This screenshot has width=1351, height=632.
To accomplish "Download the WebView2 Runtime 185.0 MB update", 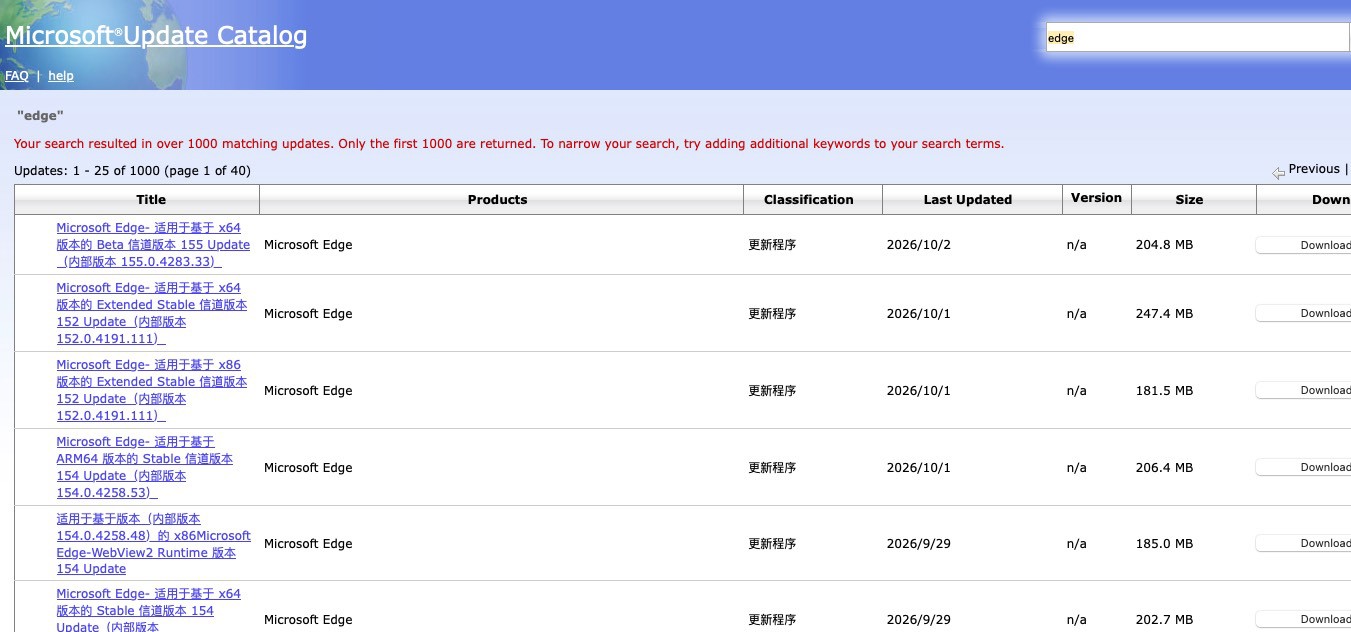I will click(x=1303, y=543).
